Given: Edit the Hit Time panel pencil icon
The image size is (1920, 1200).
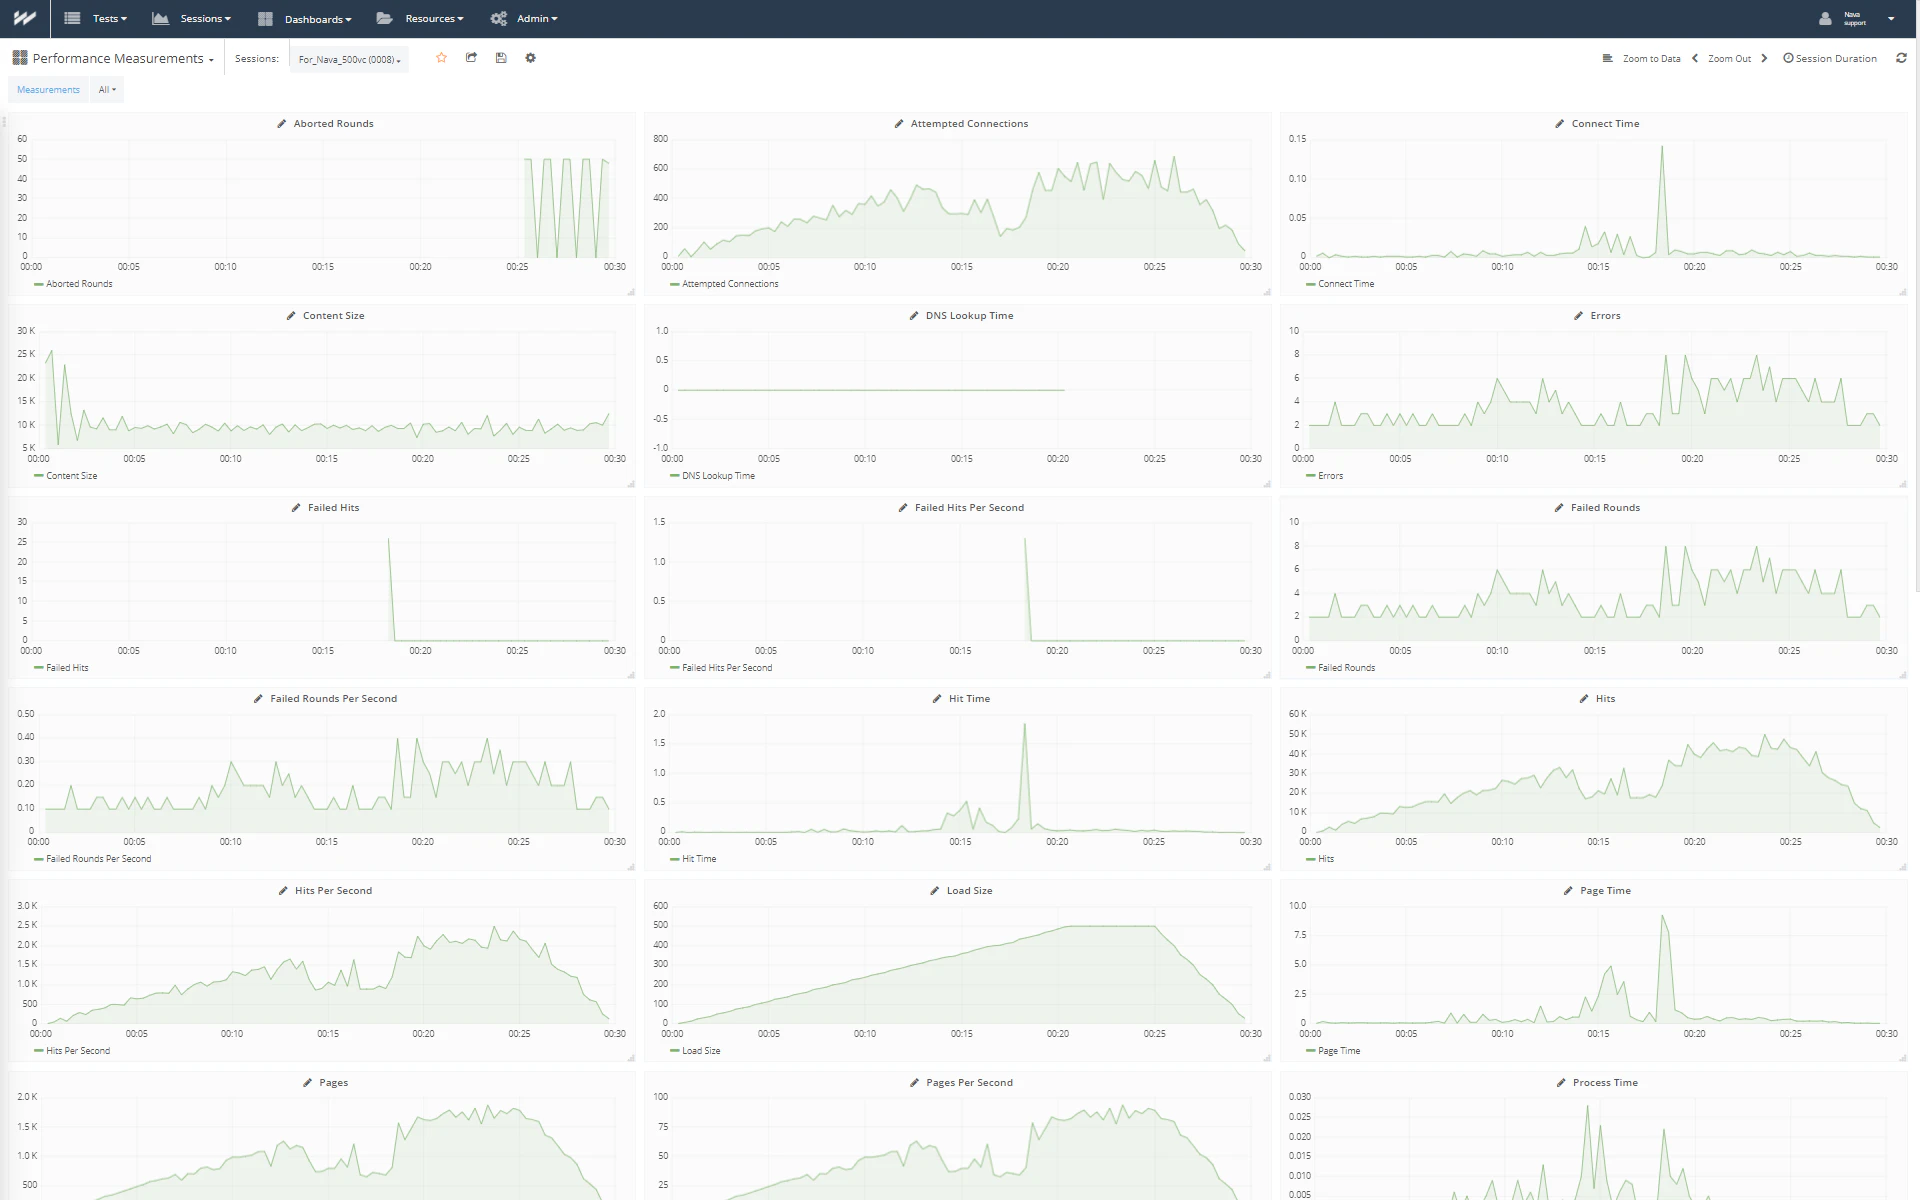Looking at the screenshot, I should [937, 699].
